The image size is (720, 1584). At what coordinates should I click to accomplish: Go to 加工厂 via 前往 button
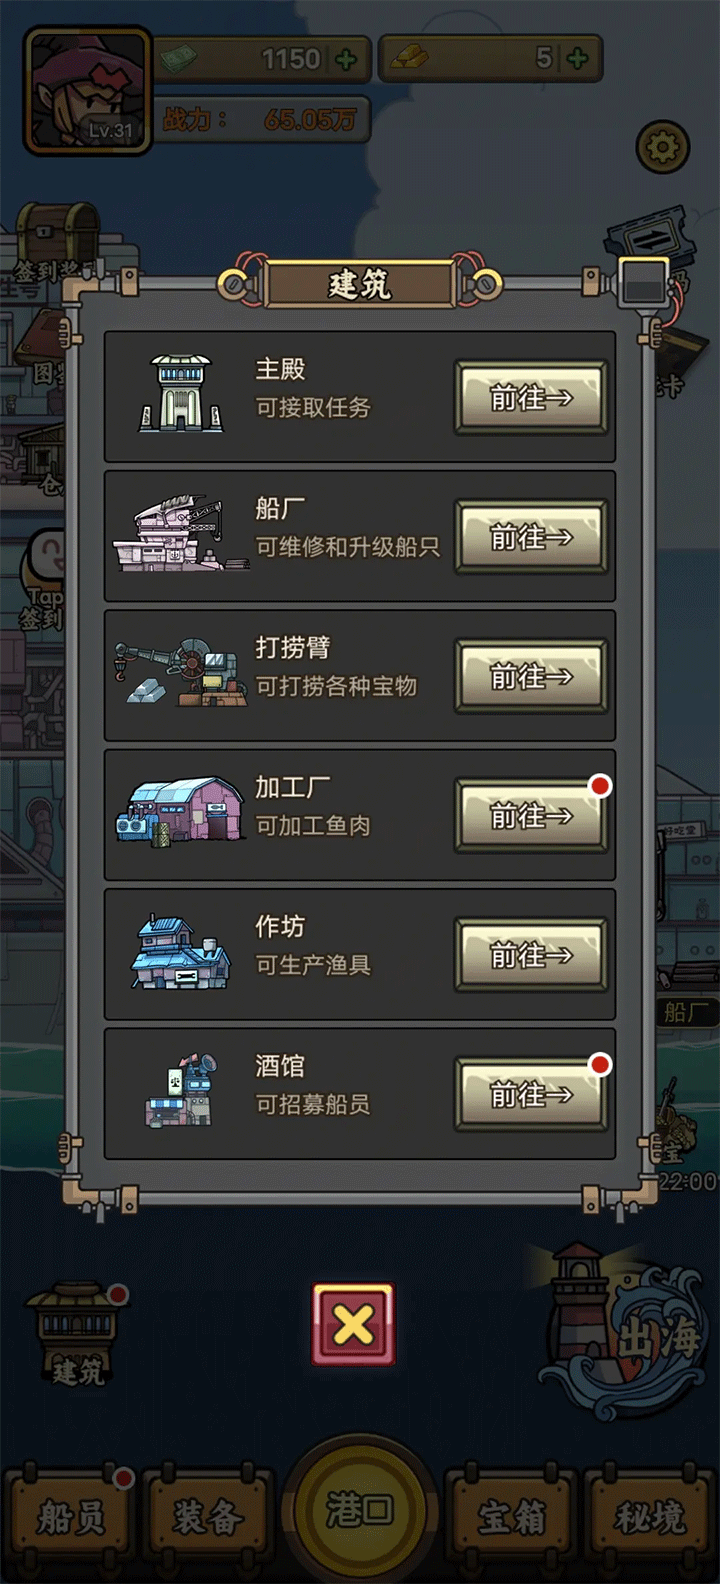point(531,816)
